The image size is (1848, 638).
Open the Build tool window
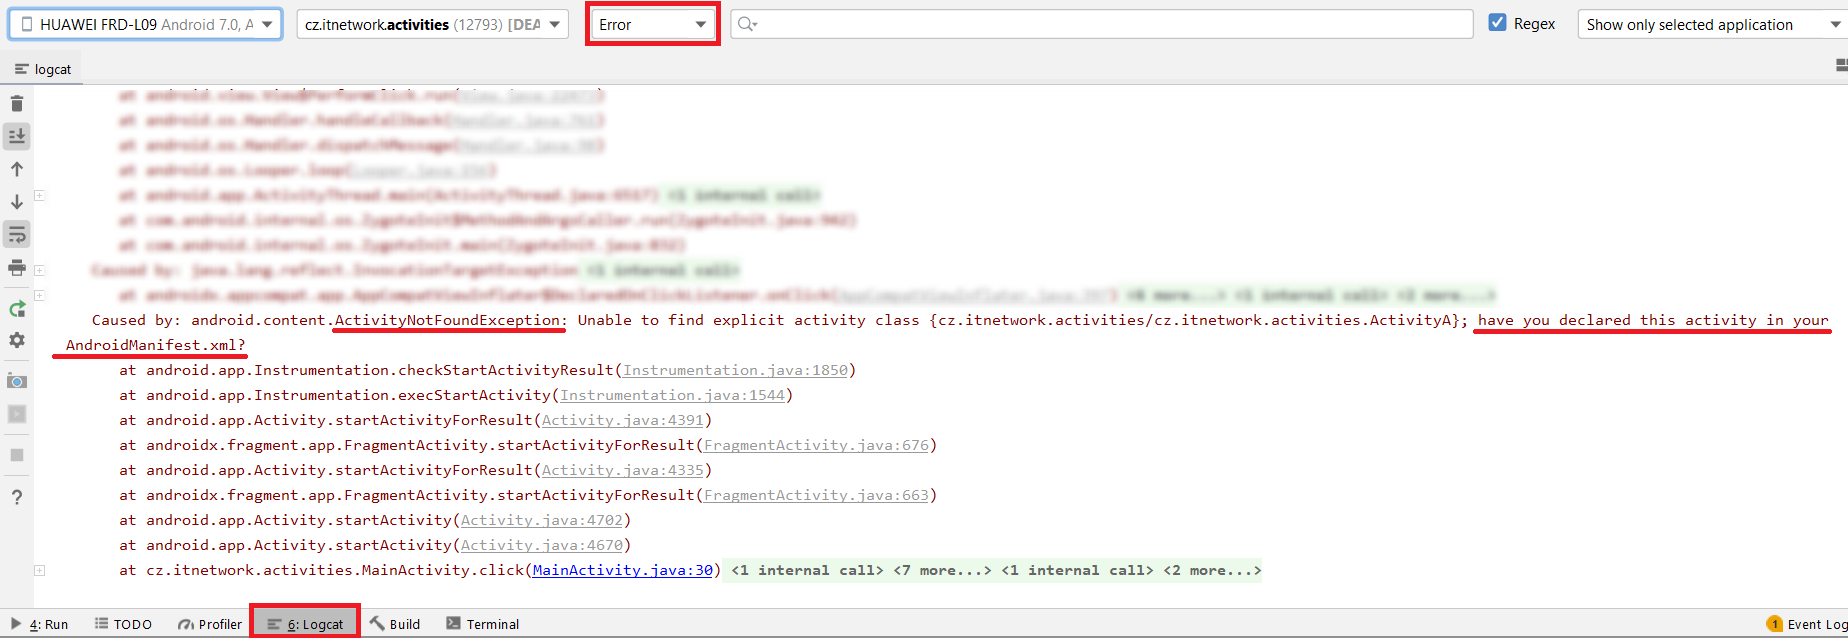coord(395,624)
